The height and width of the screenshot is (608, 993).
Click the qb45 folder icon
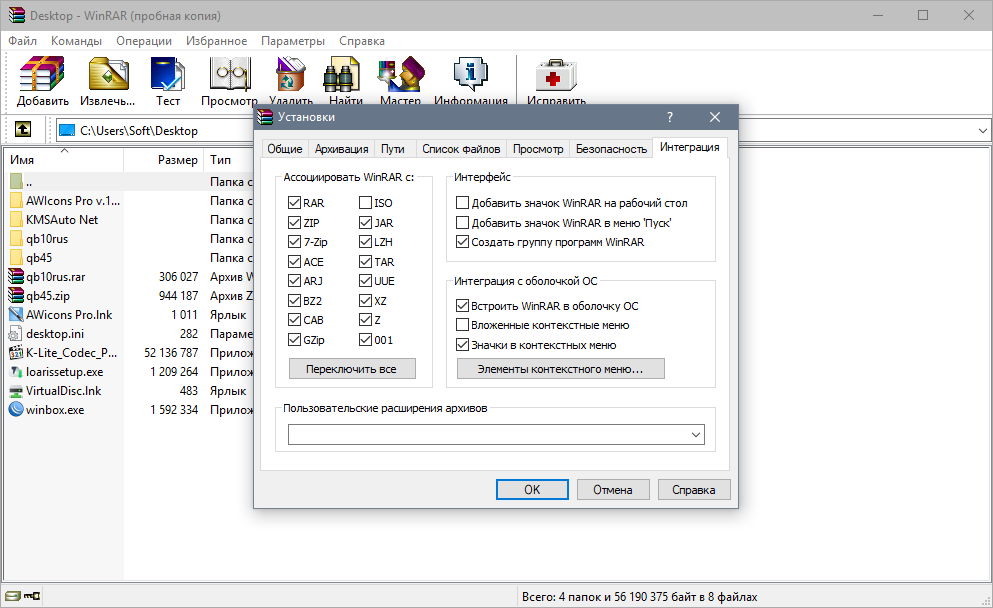16,258
